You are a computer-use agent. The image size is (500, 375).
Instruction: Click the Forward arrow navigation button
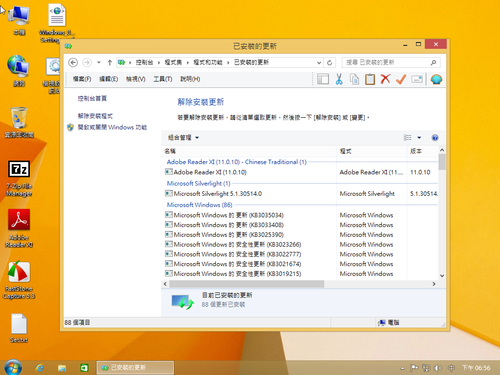tap(87, 62)
